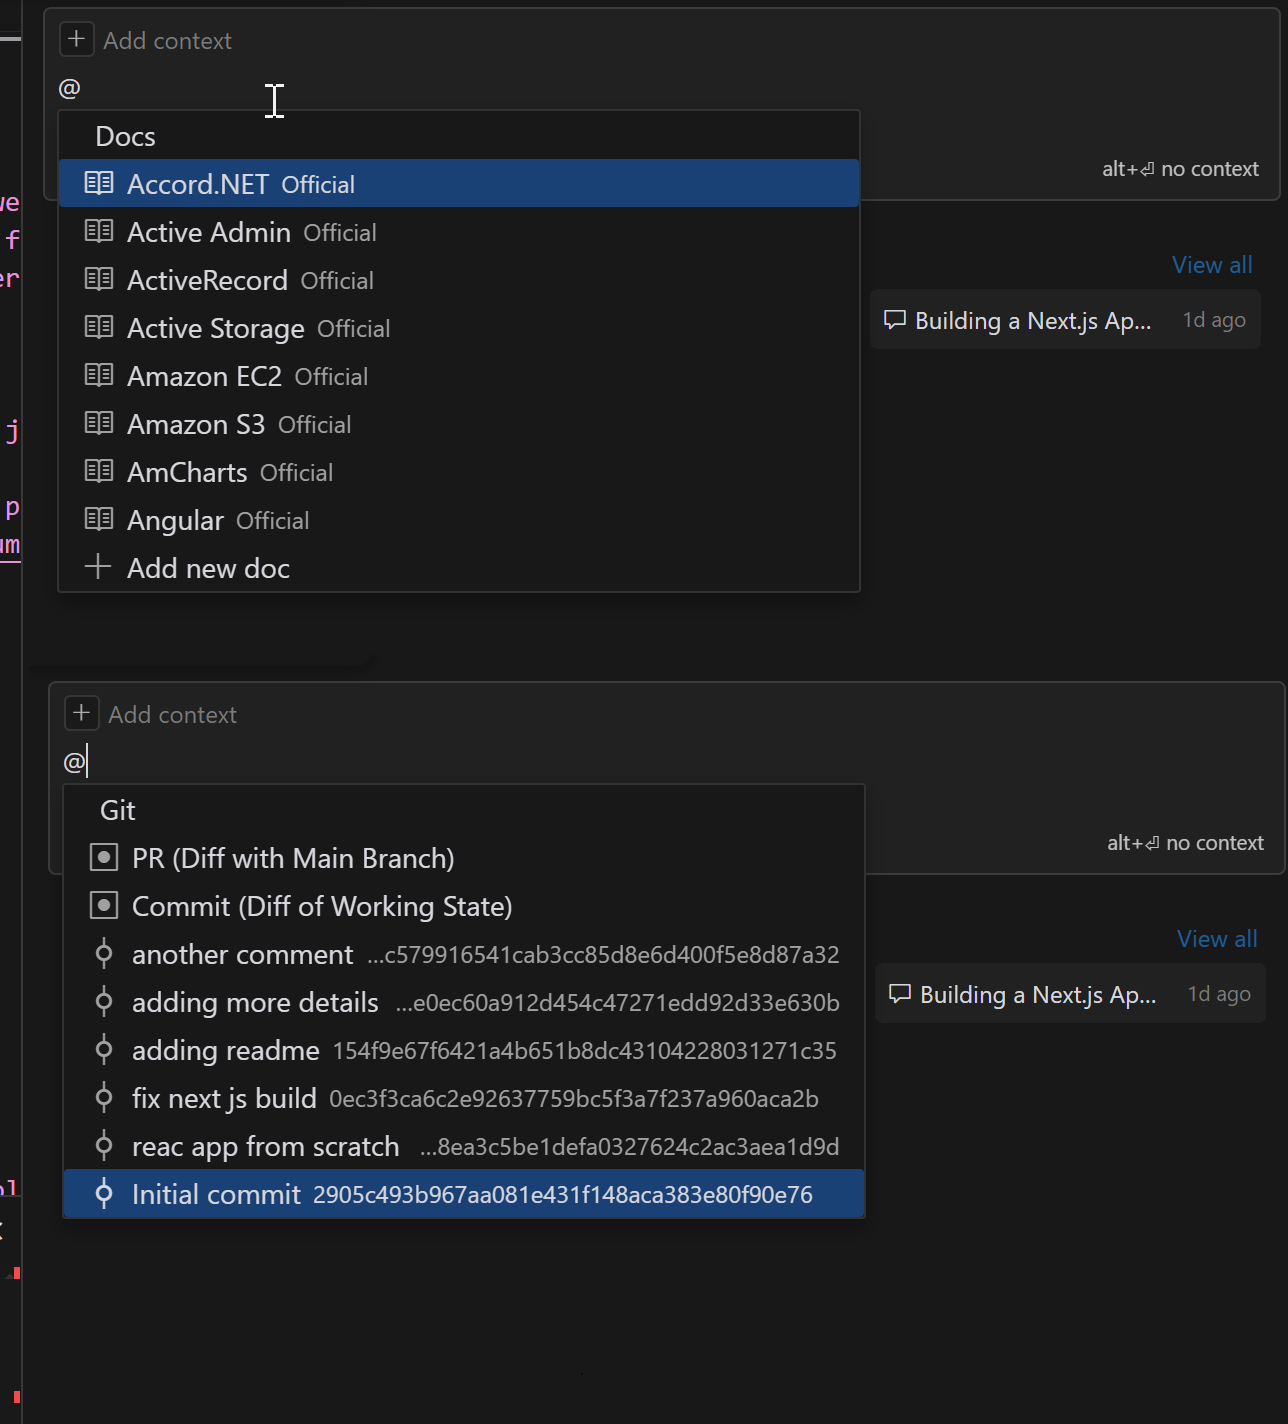The image size is (1288, 1424).
Task: Open upper Building a Next.js Ap... chat
Action: pos(1065,320)
